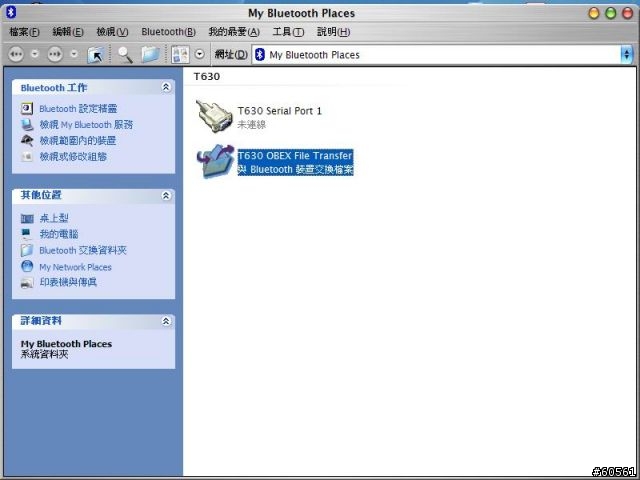Click the 檢視 My Bluetooth 服務 link
This screenshot has height=480, width=640.
coord(86,124)
